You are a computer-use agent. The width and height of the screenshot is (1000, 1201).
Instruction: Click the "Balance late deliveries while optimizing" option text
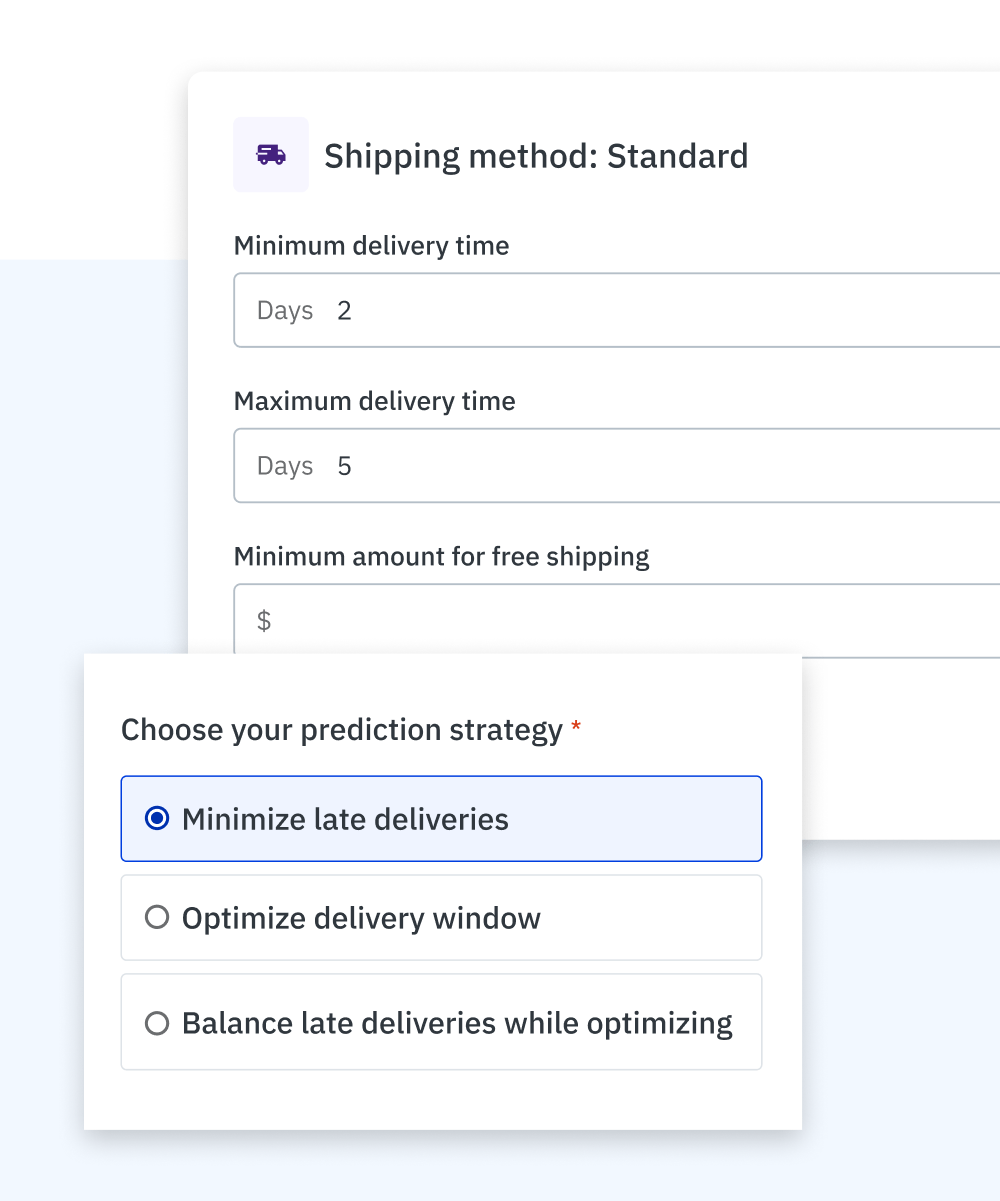pos(457,1023)
